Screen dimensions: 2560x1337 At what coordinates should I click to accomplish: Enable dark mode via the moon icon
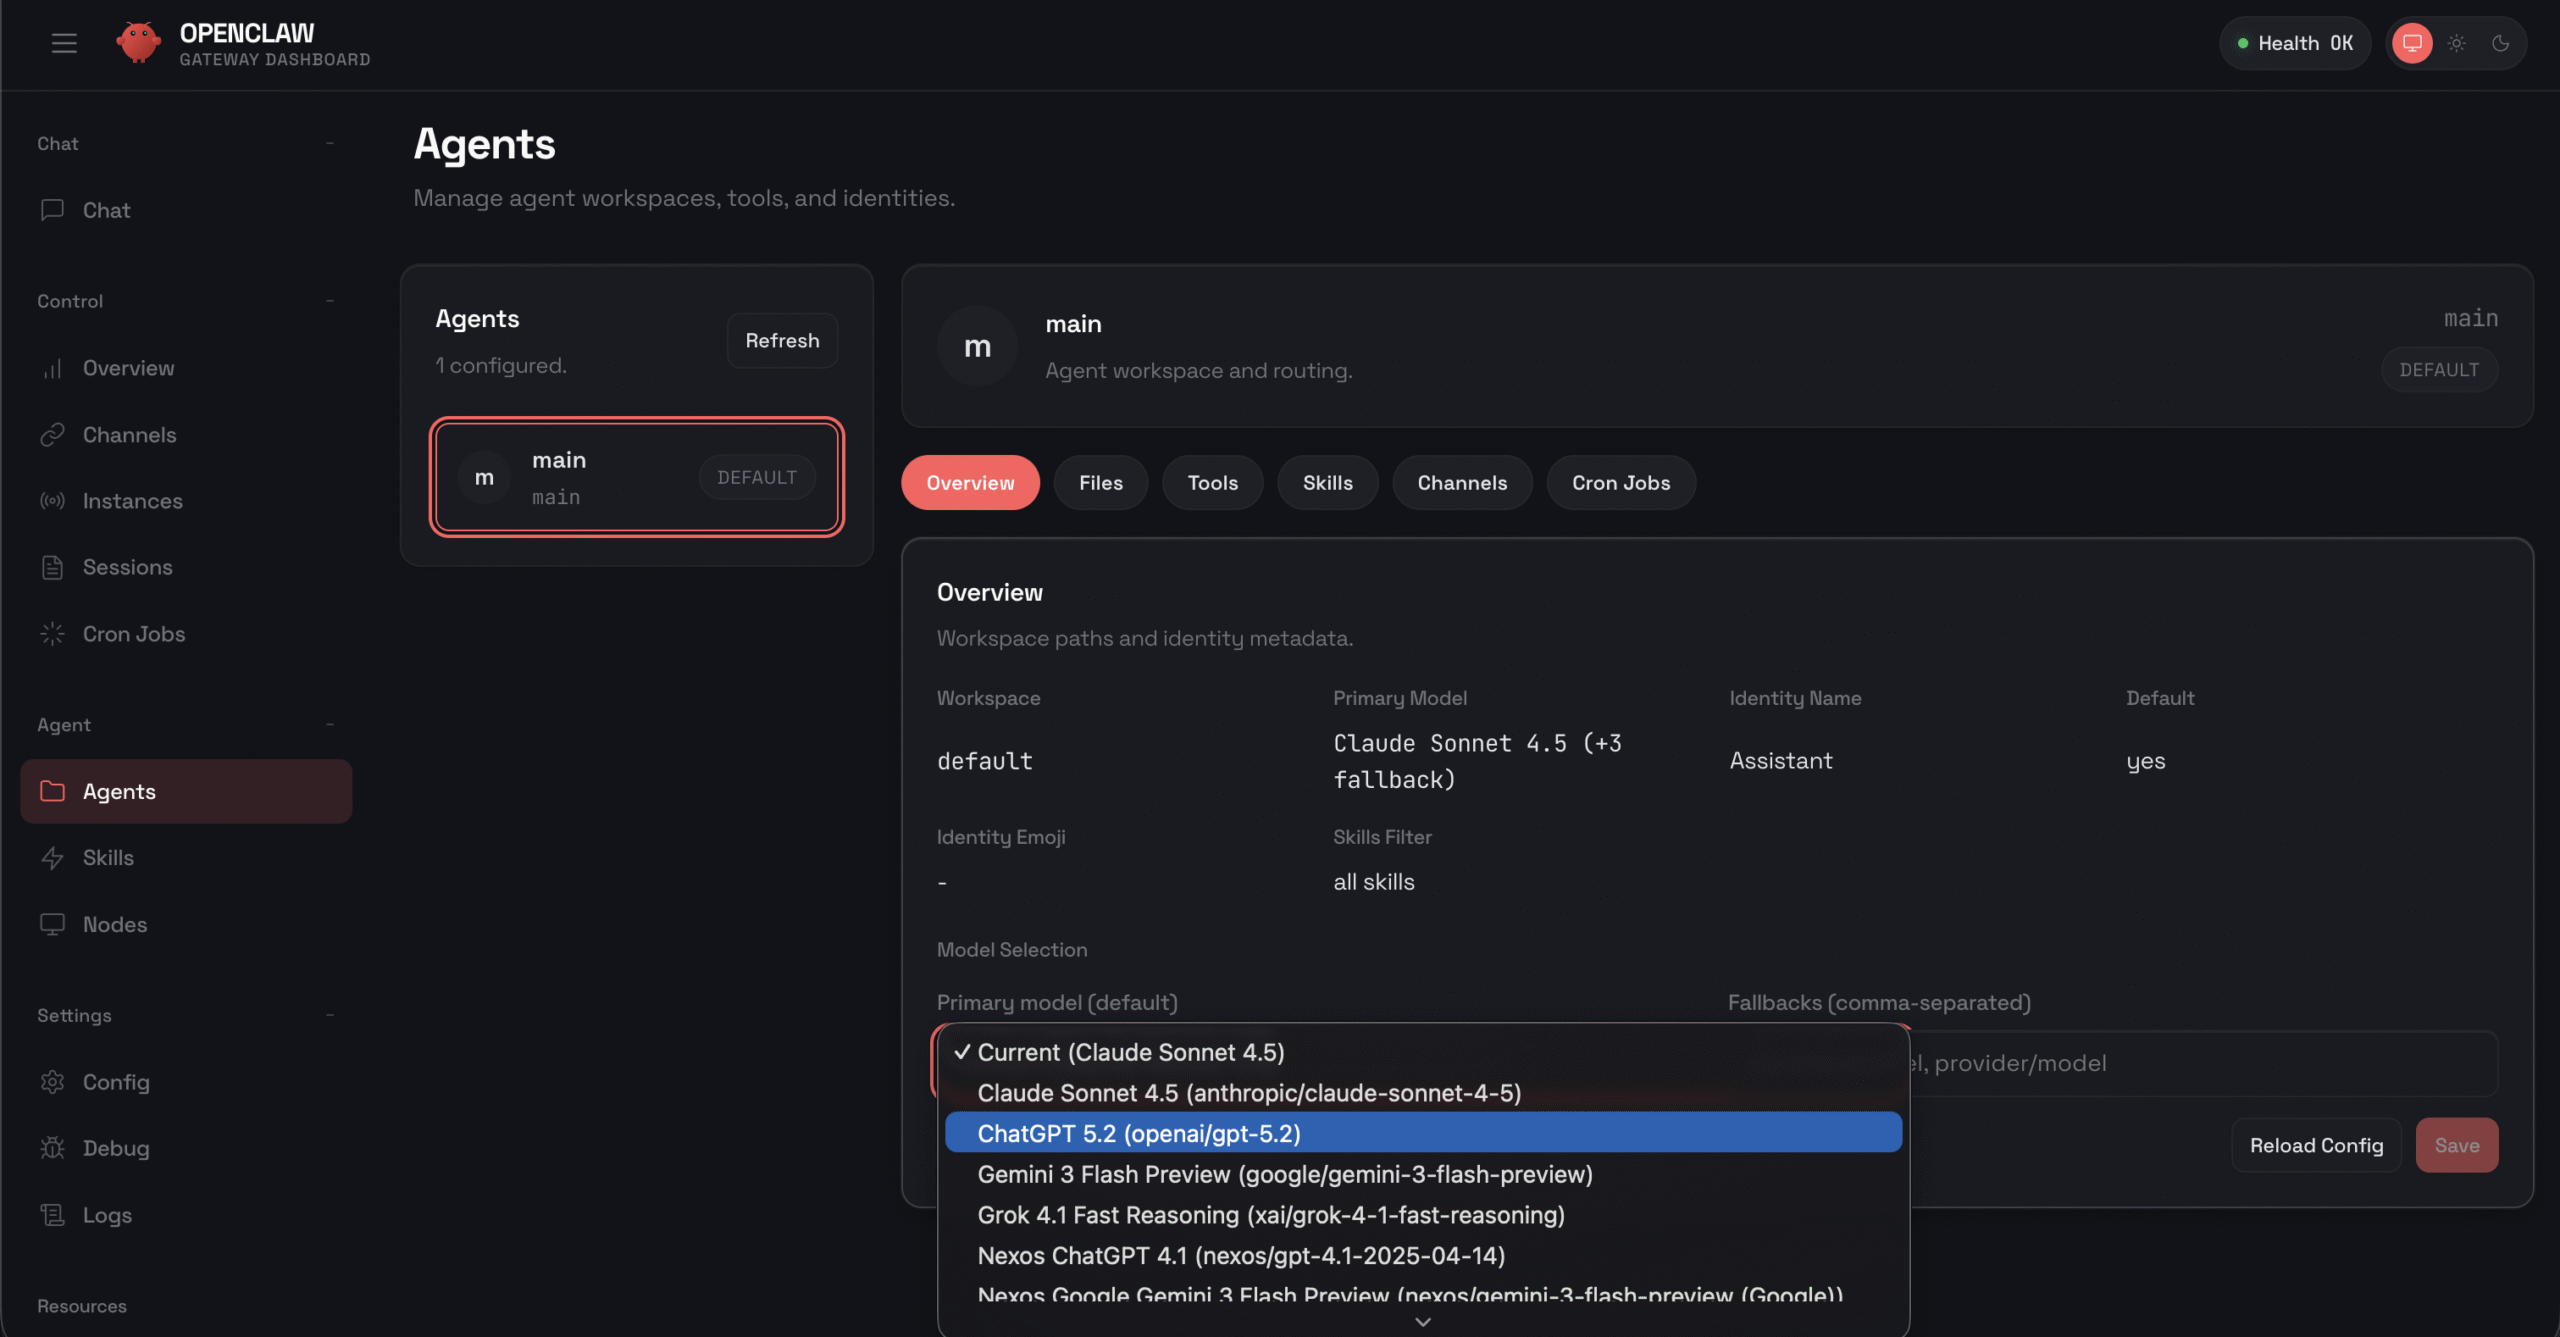(x=2501, y=42)
